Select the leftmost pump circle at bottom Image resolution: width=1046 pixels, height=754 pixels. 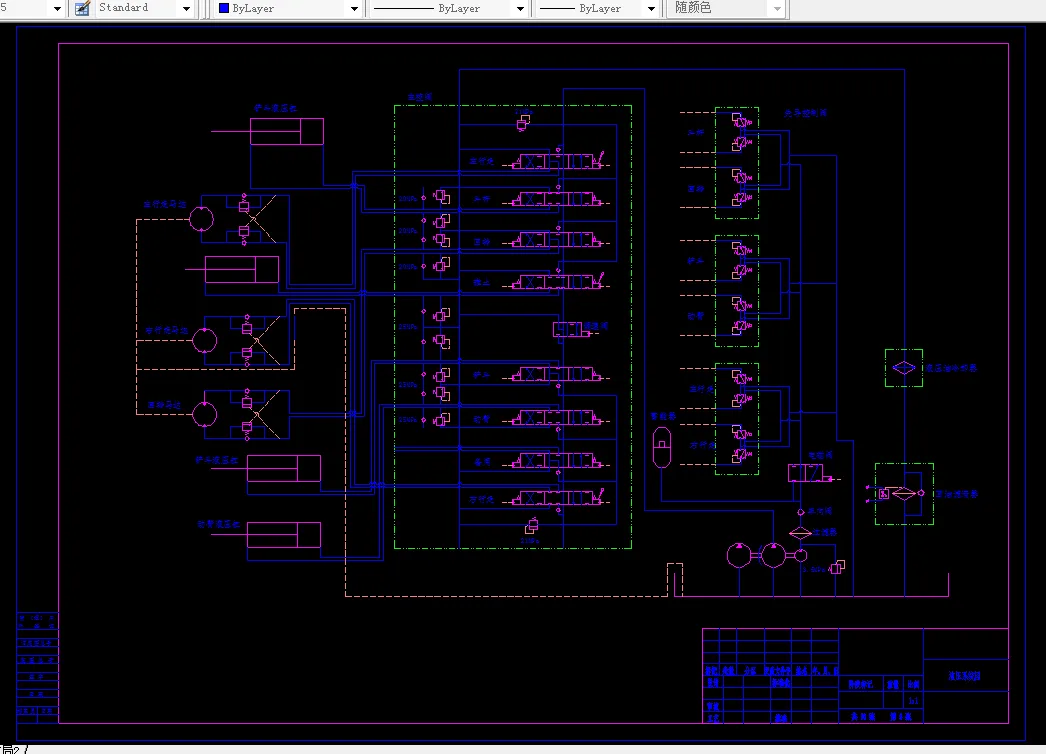click(x=739, y=555)
